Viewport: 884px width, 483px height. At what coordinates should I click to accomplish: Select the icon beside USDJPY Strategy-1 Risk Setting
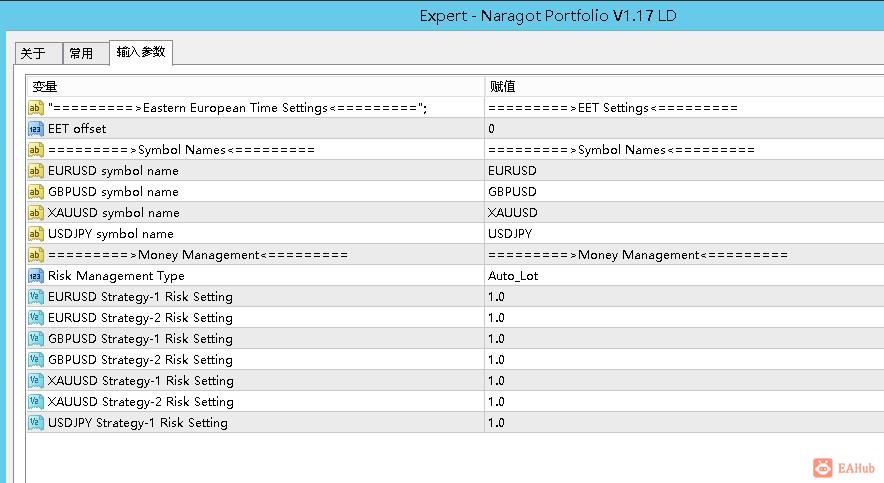[36, 423]
